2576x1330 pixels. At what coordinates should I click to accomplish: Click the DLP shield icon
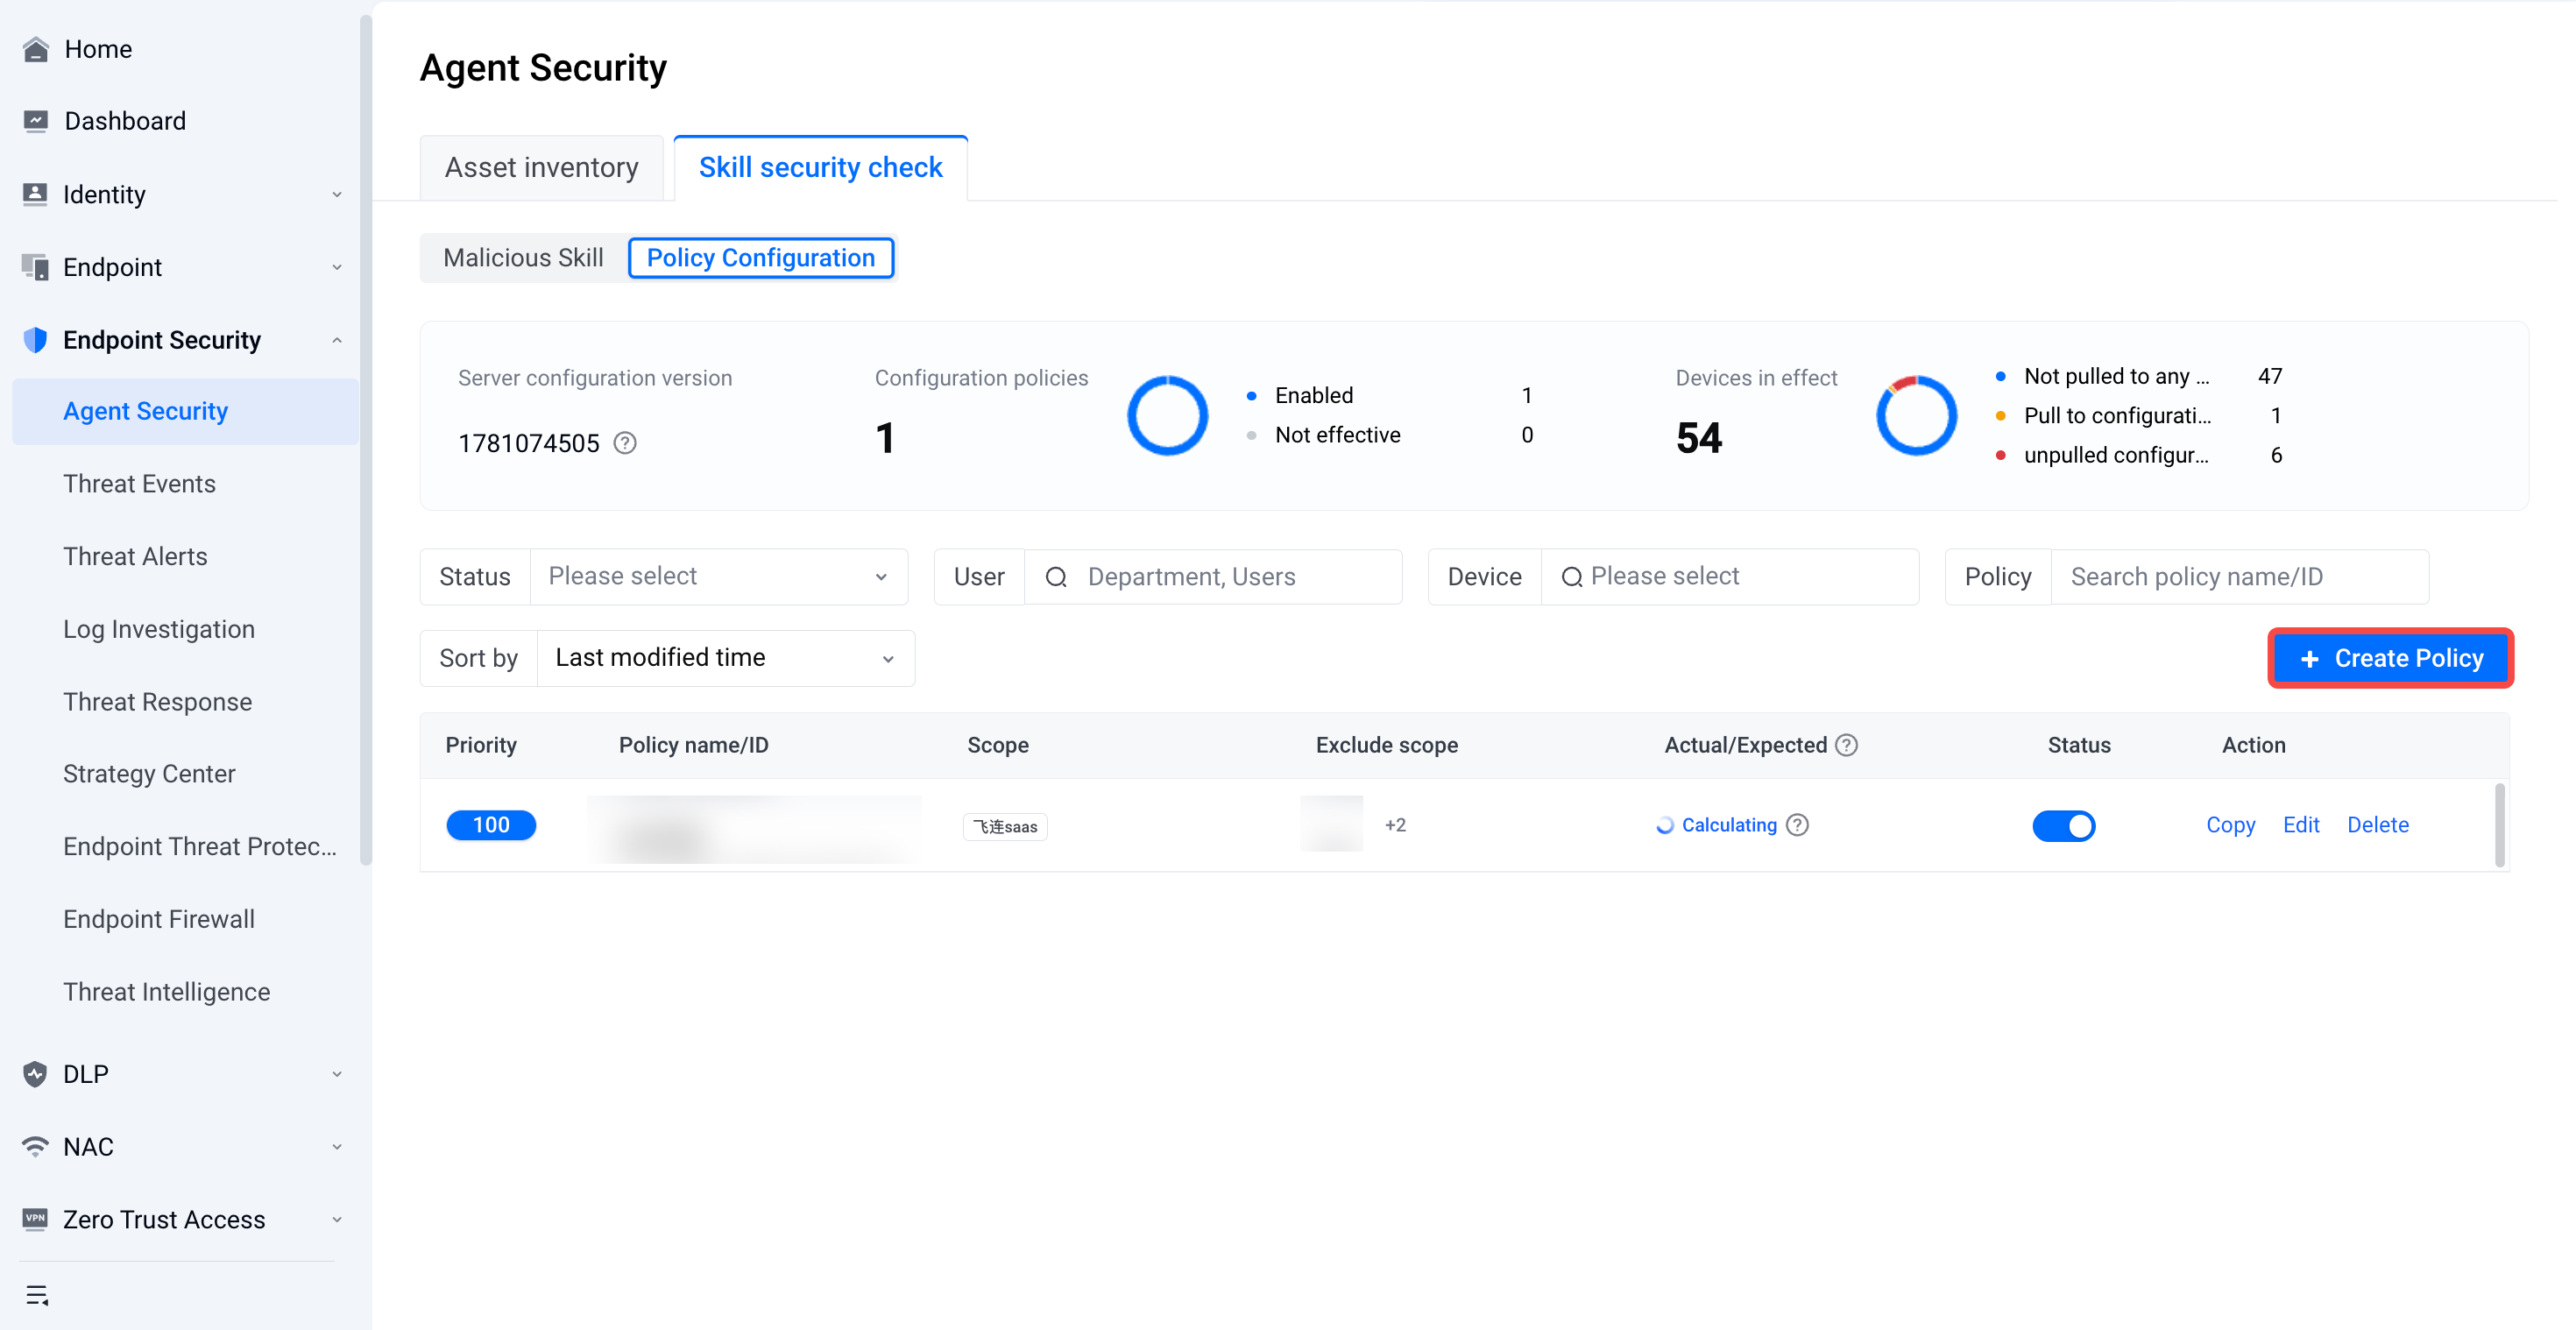[35, 1074]
